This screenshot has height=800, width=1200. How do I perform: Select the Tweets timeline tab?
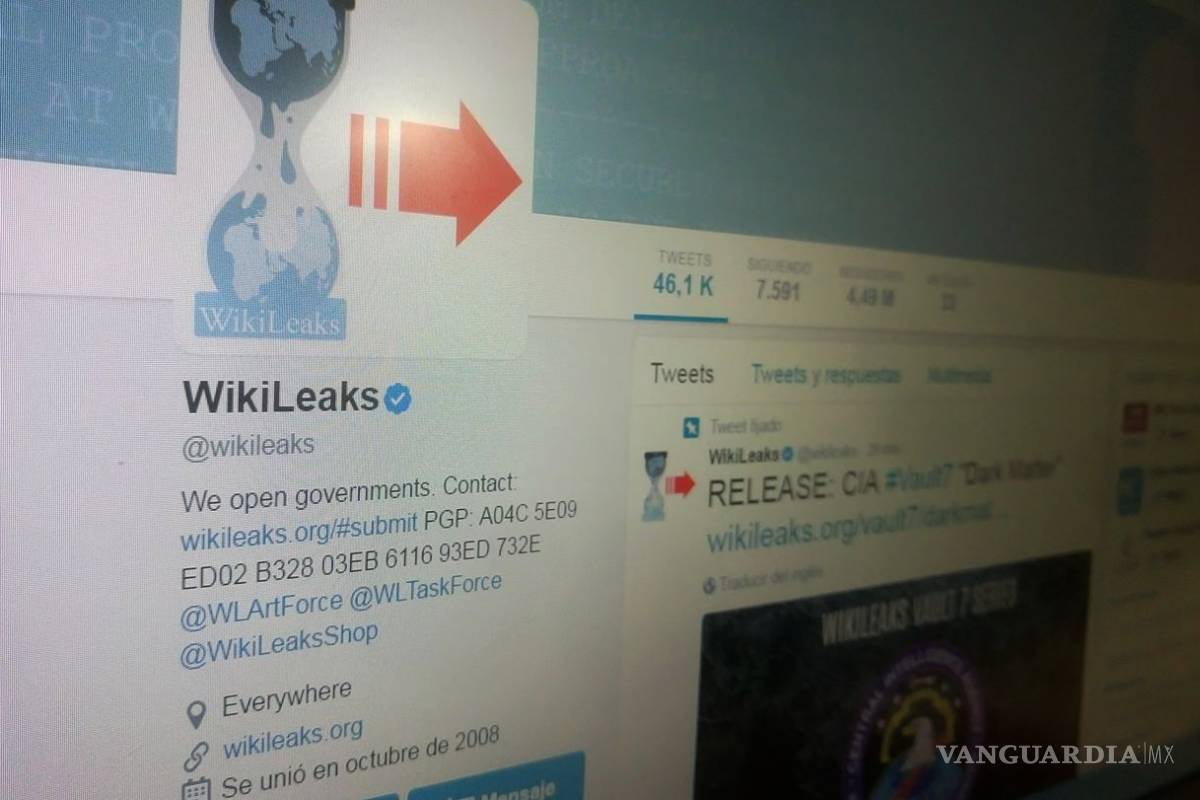click(682, 375)
